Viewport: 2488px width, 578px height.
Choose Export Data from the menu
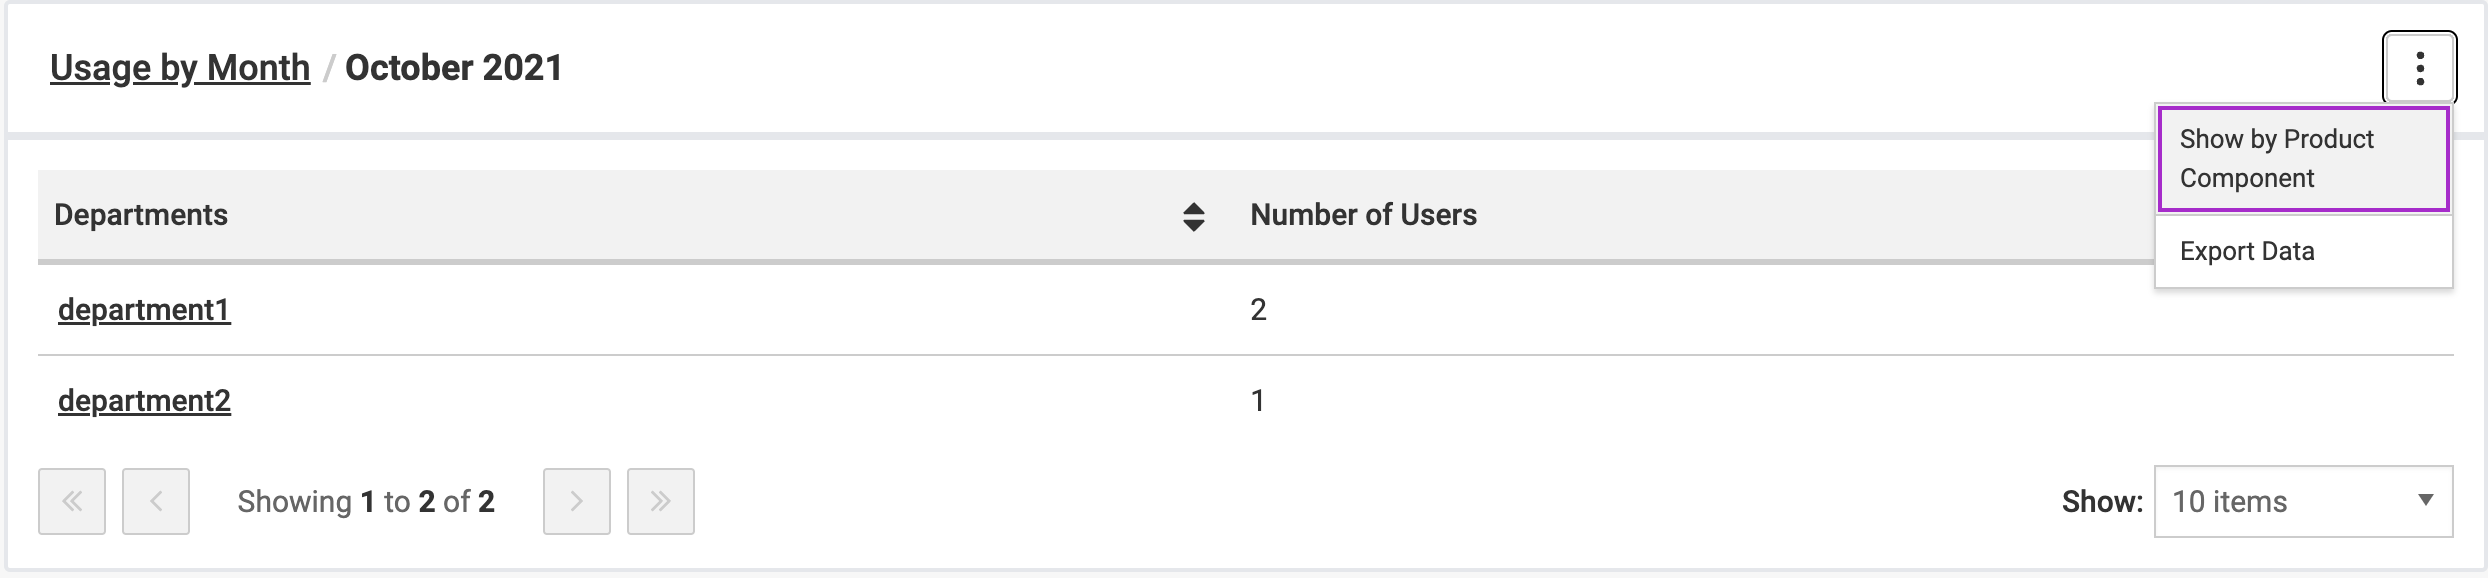[2247, 251]
